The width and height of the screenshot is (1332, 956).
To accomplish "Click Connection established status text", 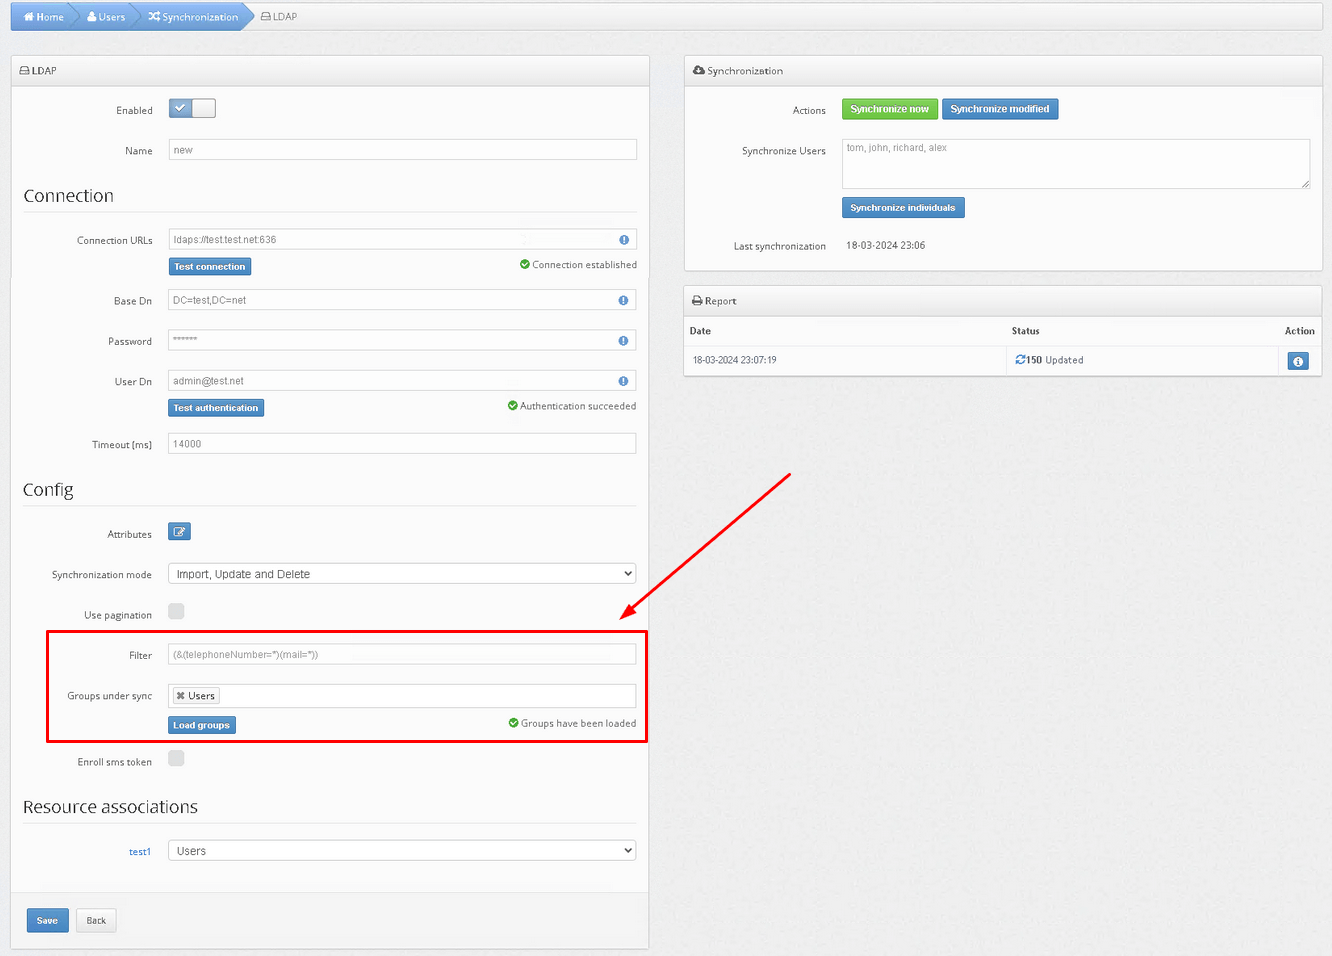I will (x=584, y=265).
